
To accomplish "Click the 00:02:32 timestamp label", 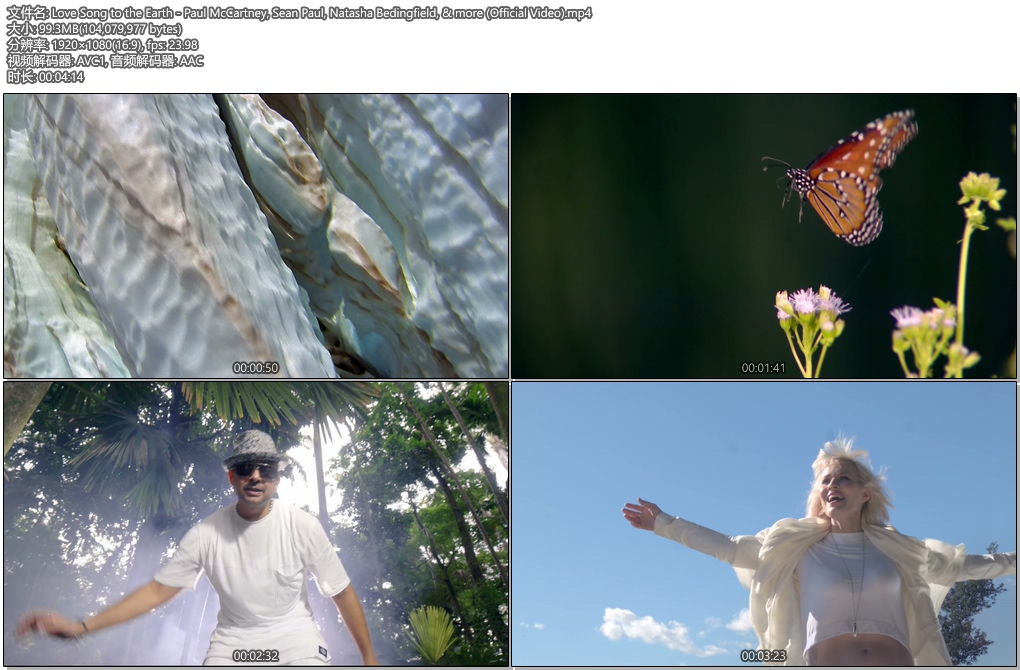I will point(256,656).
